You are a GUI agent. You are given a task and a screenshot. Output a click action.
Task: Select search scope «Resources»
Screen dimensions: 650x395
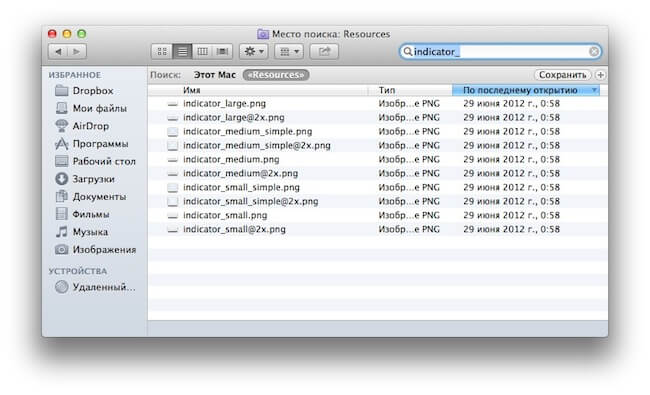tap(276, 75)
